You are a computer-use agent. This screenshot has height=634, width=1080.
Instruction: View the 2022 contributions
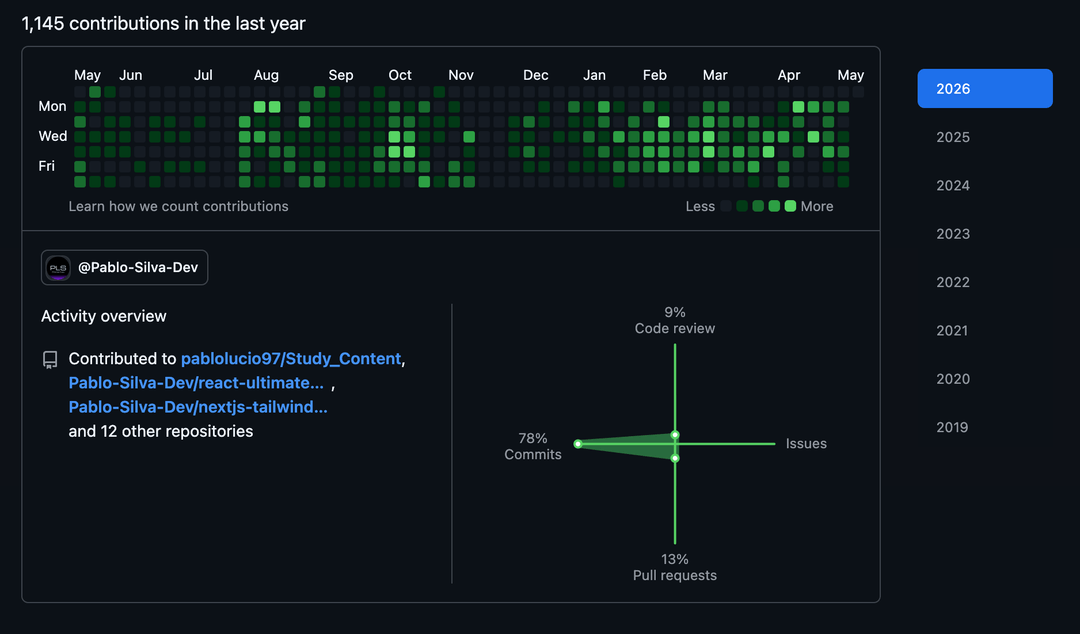(953, 282)
